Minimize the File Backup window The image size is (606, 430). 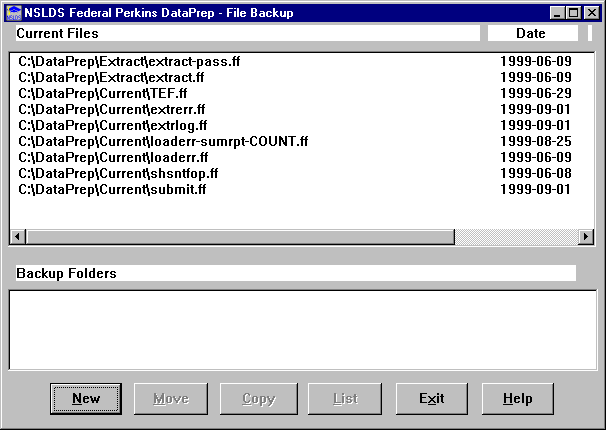point(557,13)
